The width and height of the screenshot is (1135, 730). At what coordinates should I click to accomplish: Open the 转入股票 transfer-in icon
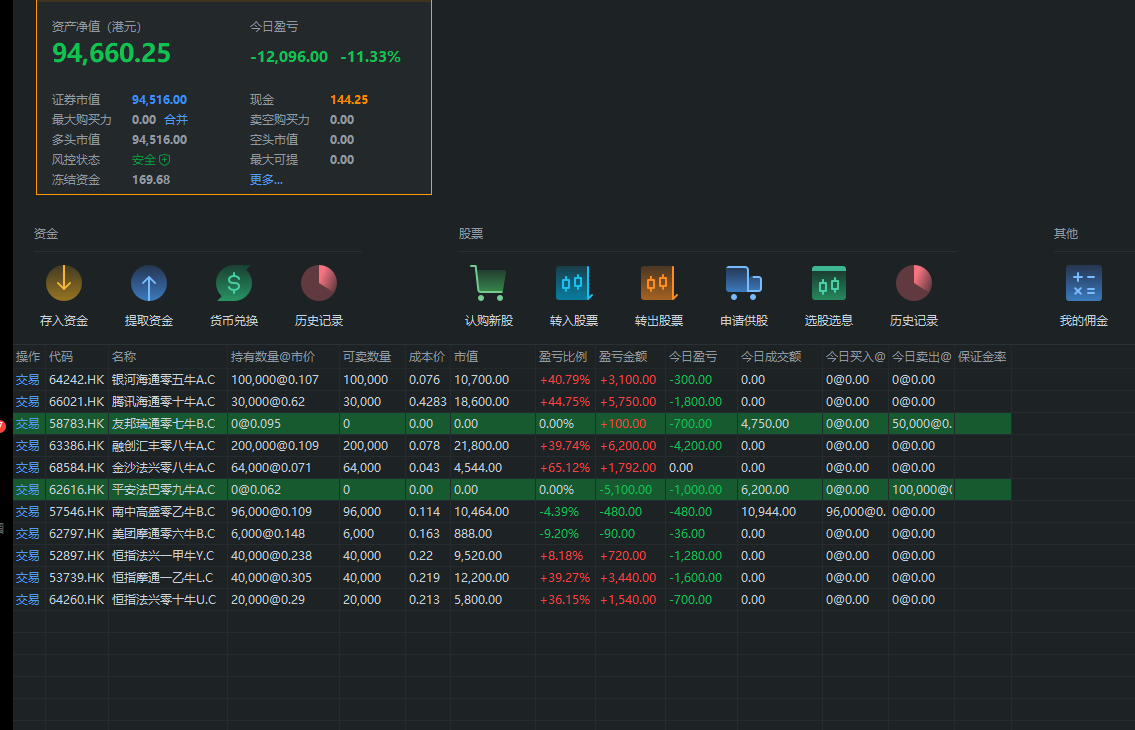[574, 283]
